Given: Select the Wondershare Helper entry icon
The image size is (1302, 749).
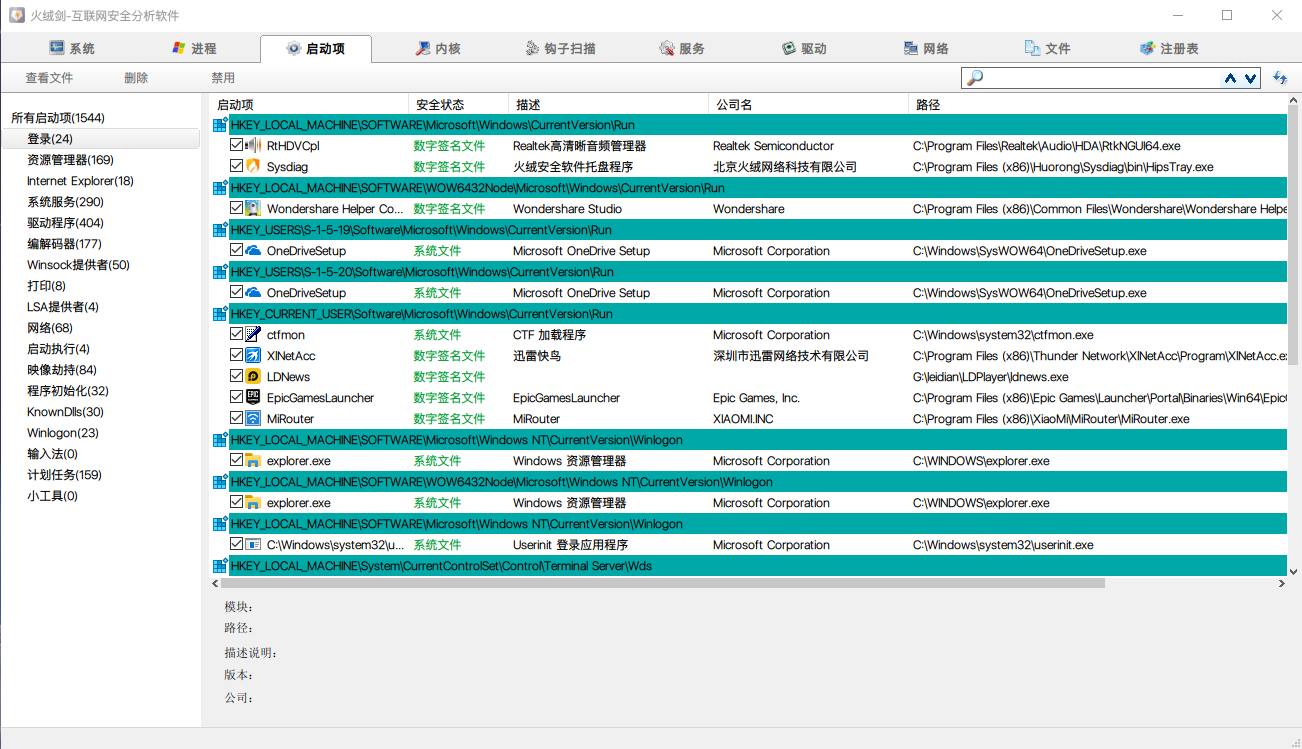Looking at the screenshot, I should (253, 209).
